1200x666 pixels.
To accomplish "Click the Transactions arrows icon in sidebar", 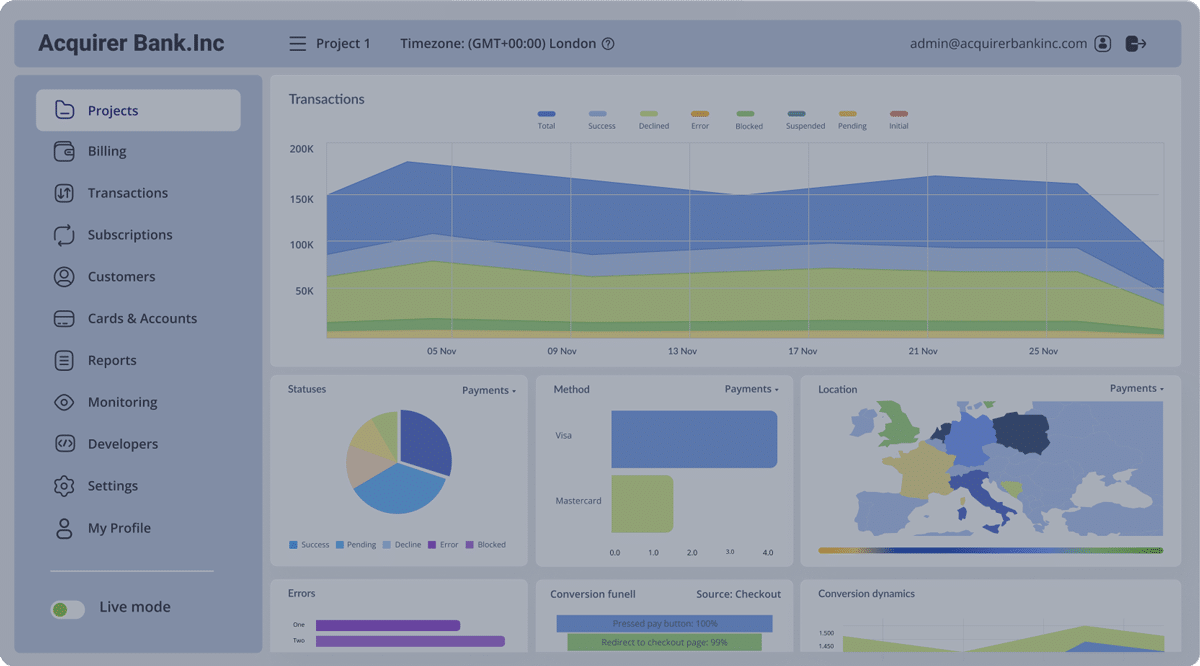I will coord(64,193).
